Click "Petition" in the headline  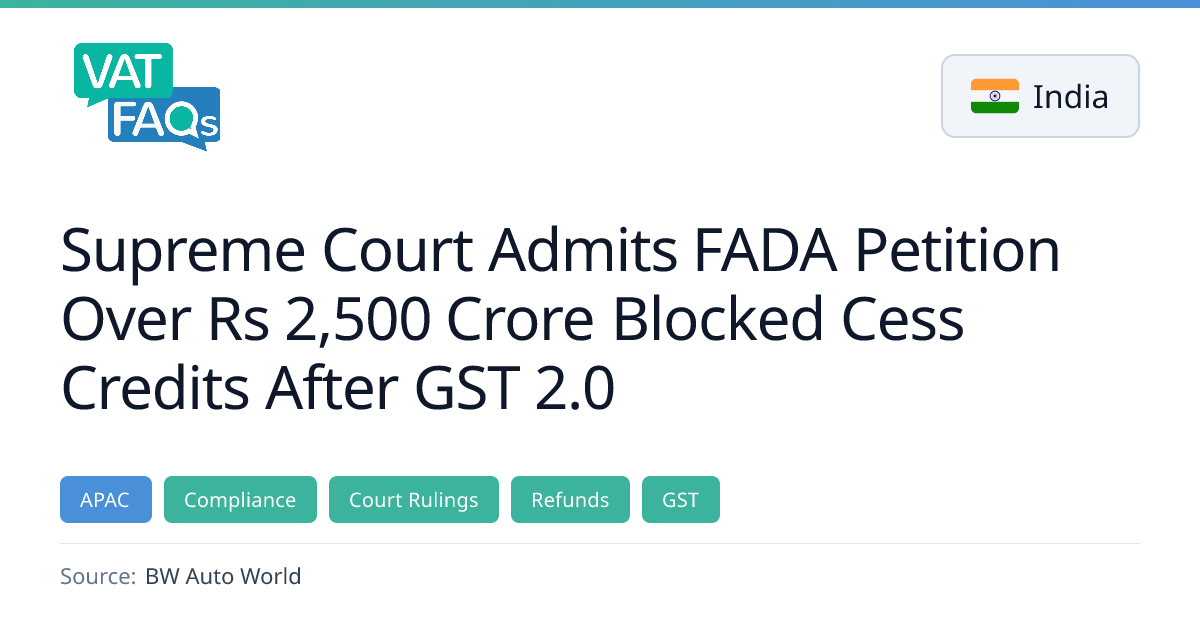(x=960, y=251)
